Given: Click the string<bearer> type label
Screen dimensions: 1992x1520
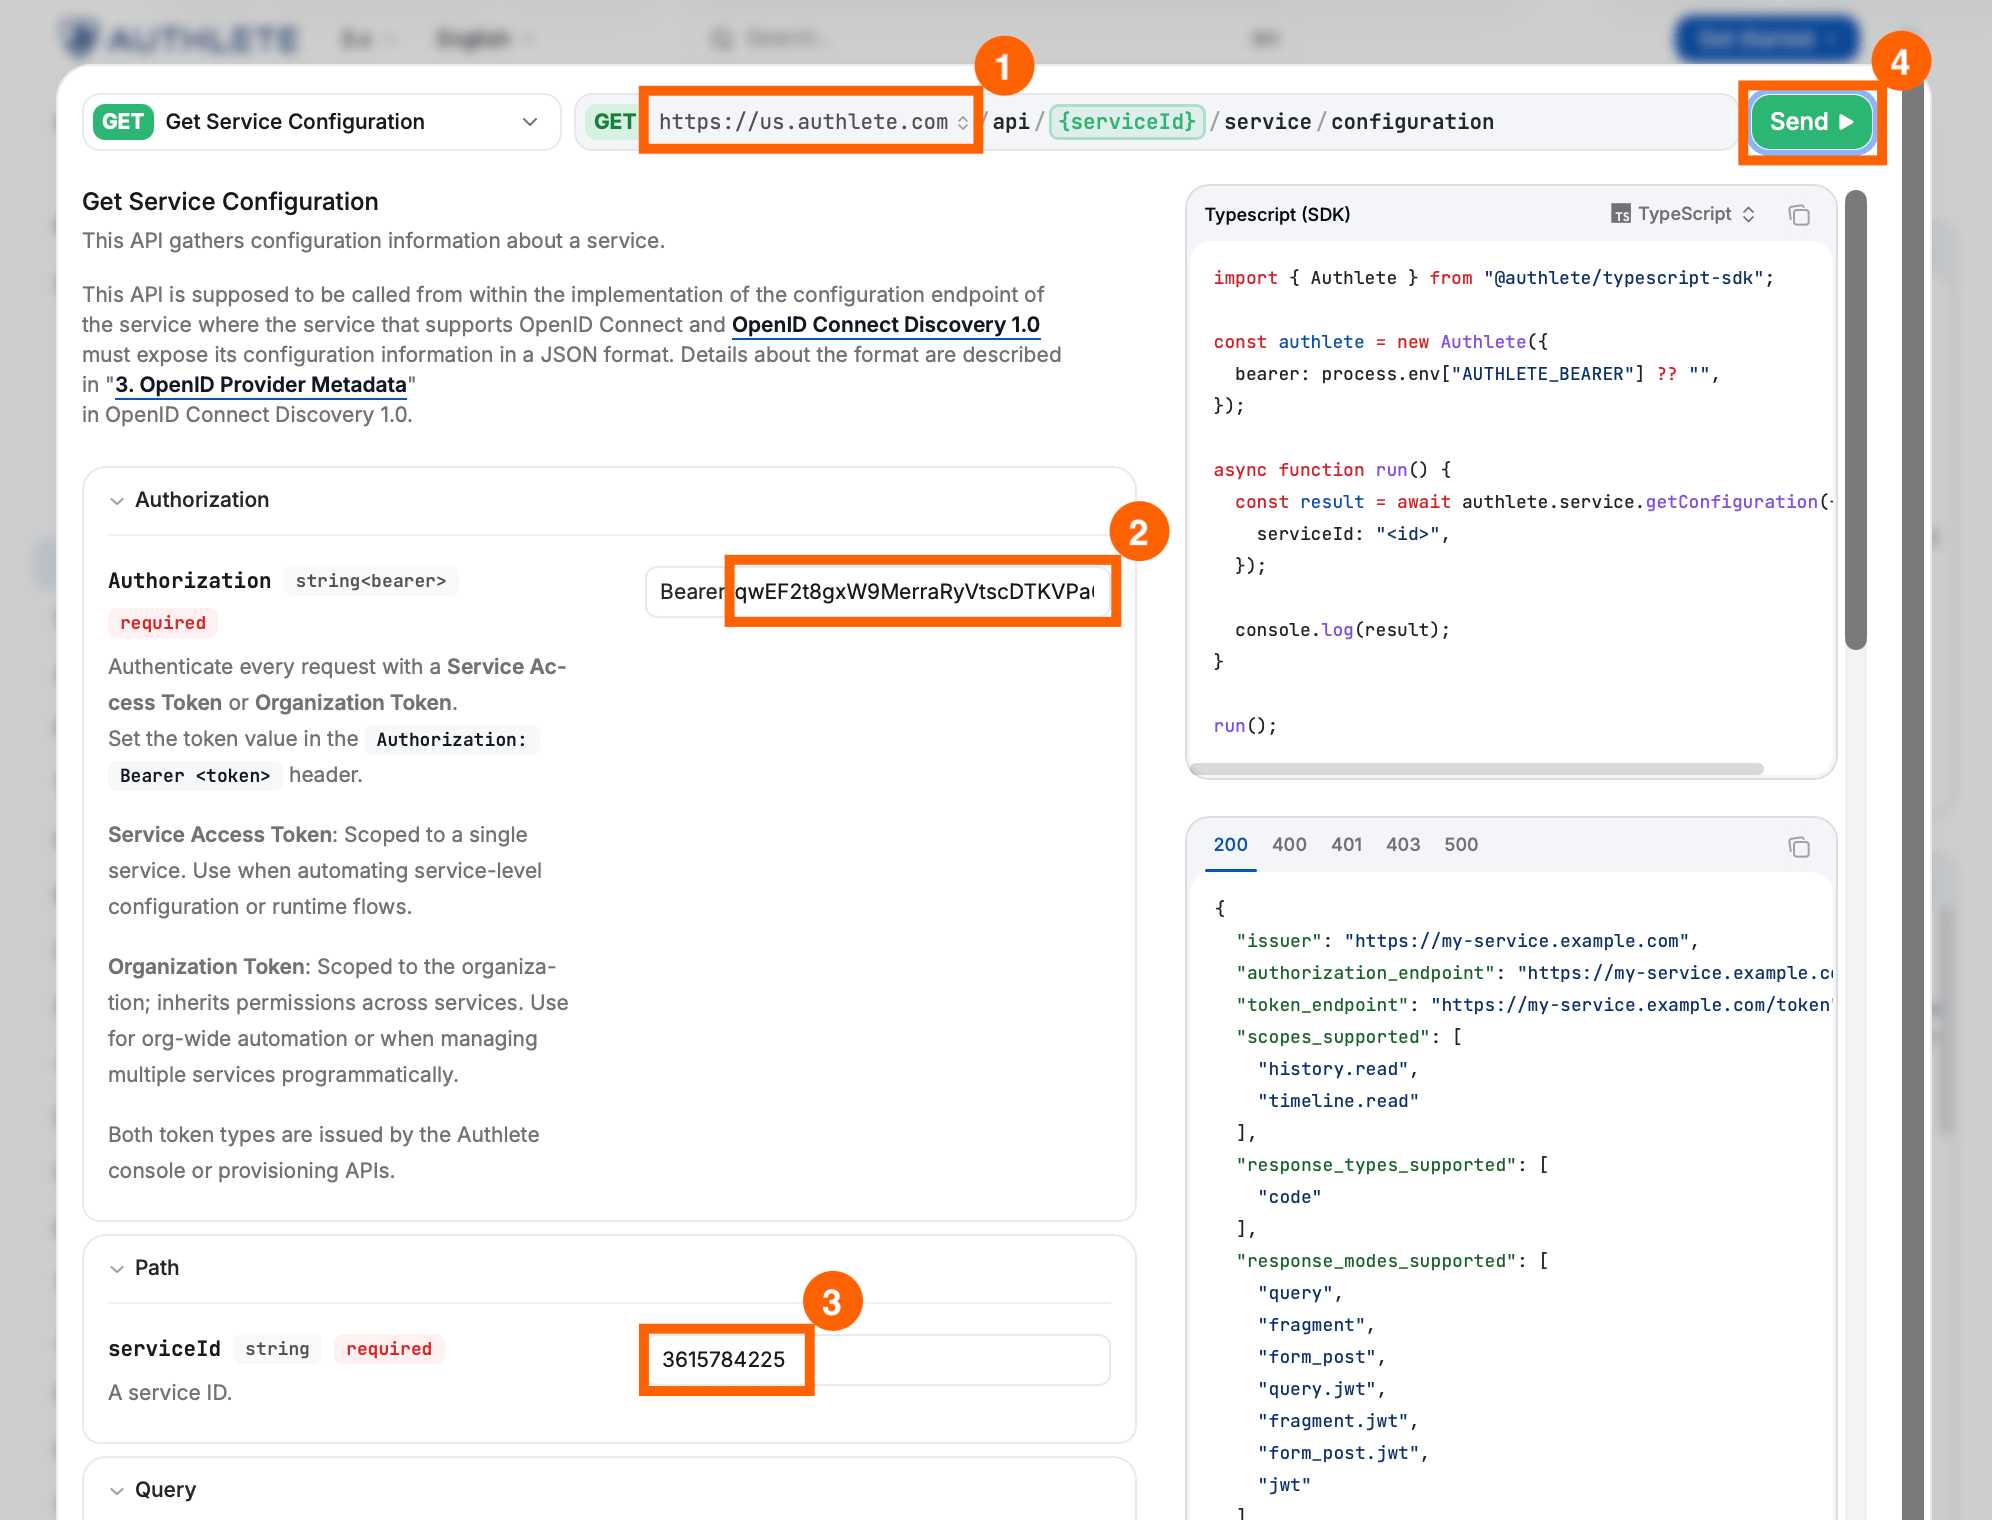Looking at the screenshot, I should pos(371,581).
